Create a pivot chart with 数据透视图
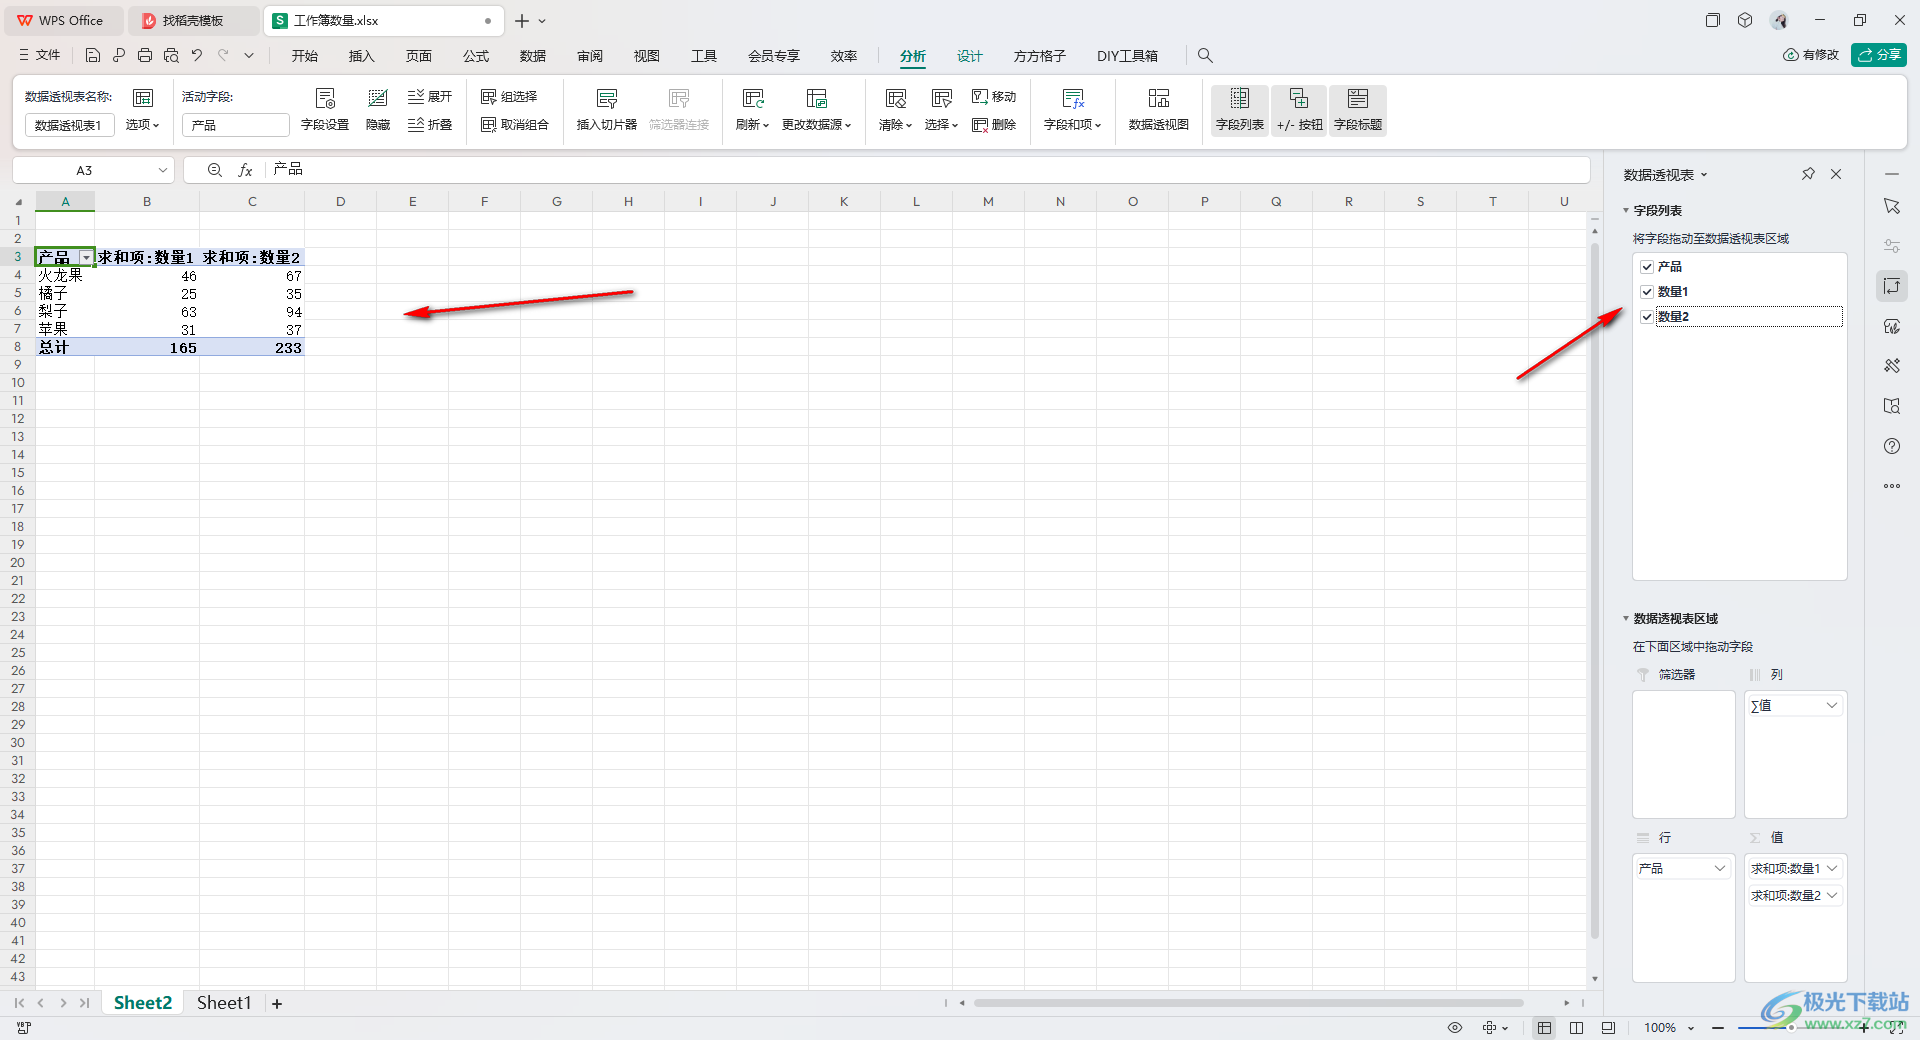Viewport: 1920px width, 1040px height. click(1158, 109)
